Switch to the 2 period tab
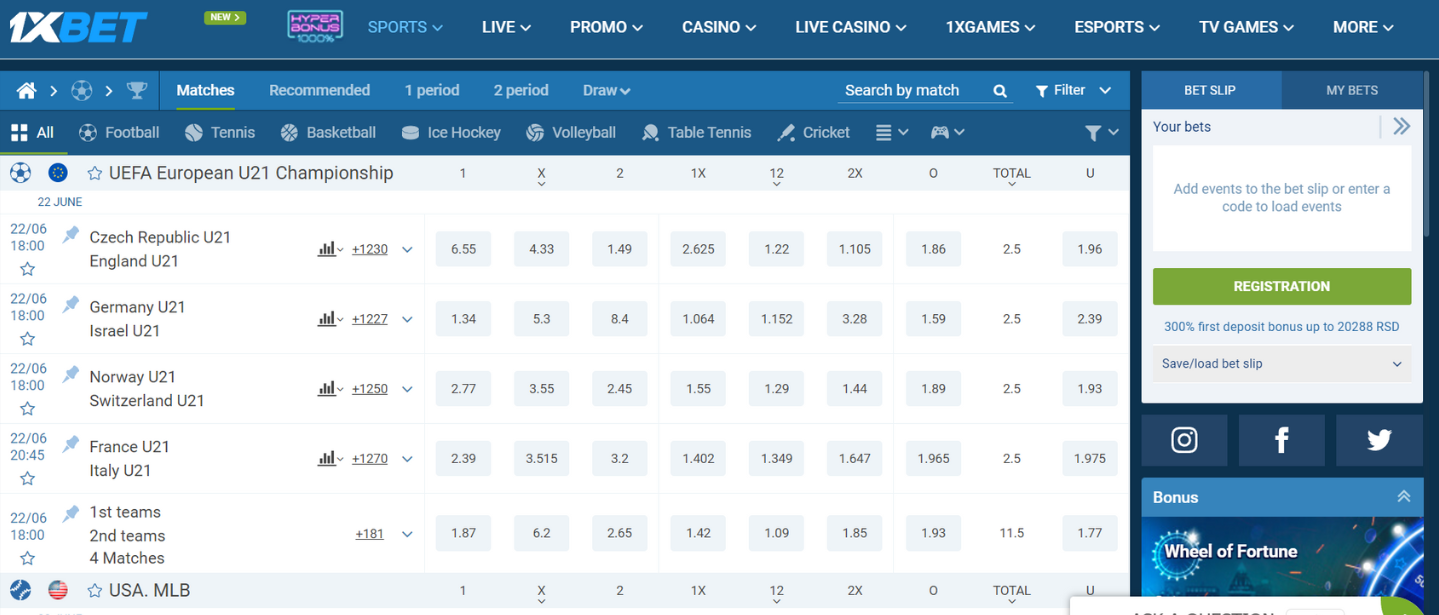Viewport: 1439px width, 615px height. [521, 91]
